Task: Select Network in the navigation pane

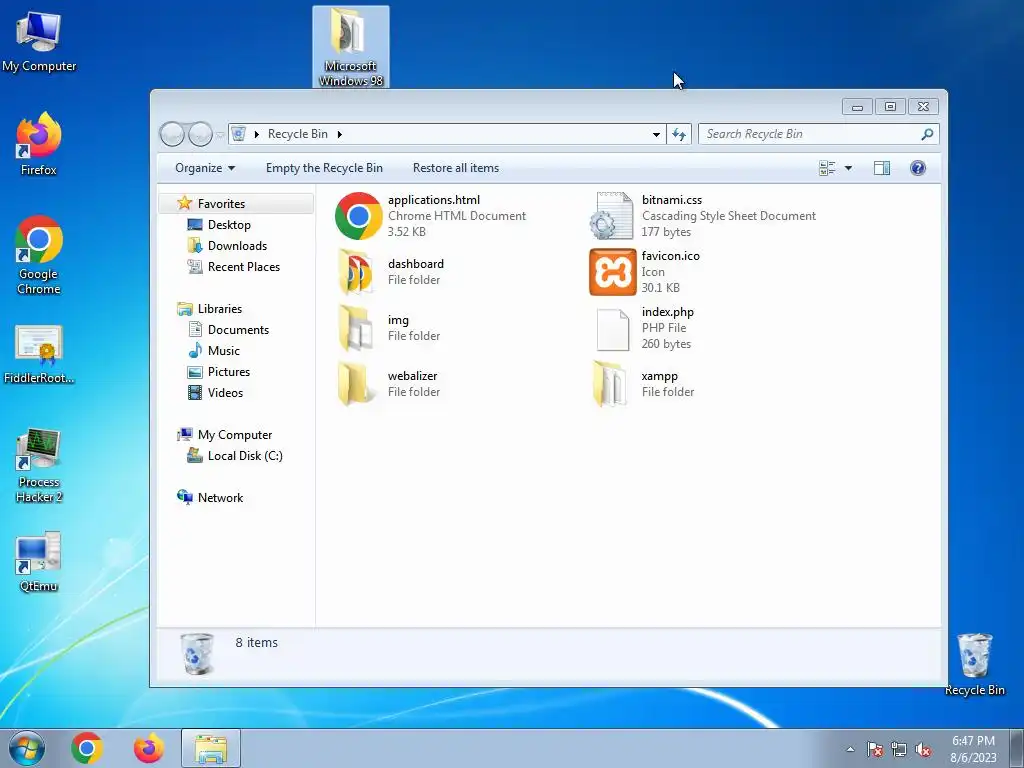Action: [220, 498]
